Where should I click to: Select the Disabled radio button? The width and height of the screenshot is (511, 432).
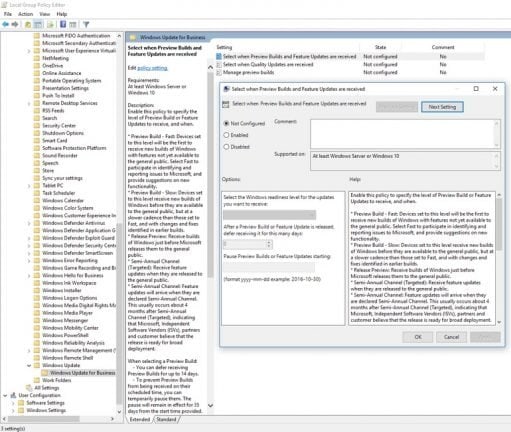(x=226, y=147)
